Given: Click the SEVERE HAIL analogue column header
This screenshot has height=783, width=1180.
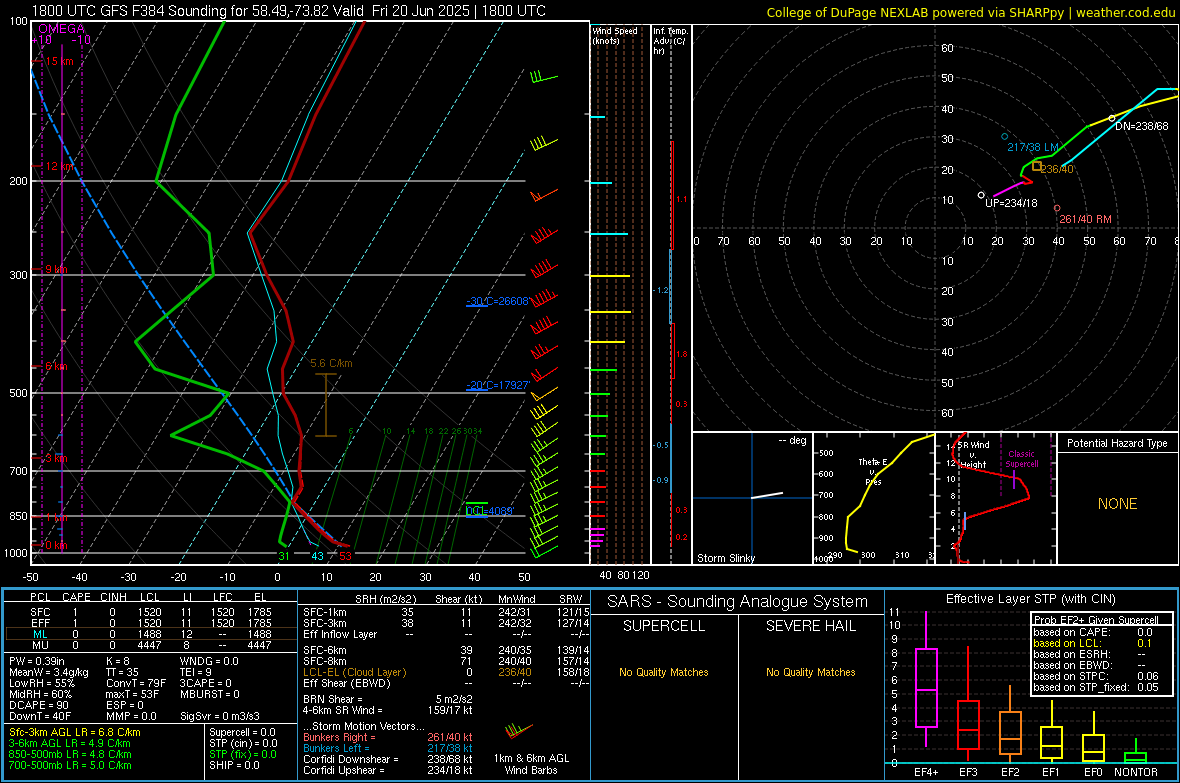Looking at the screenshot, I should 810,626.
